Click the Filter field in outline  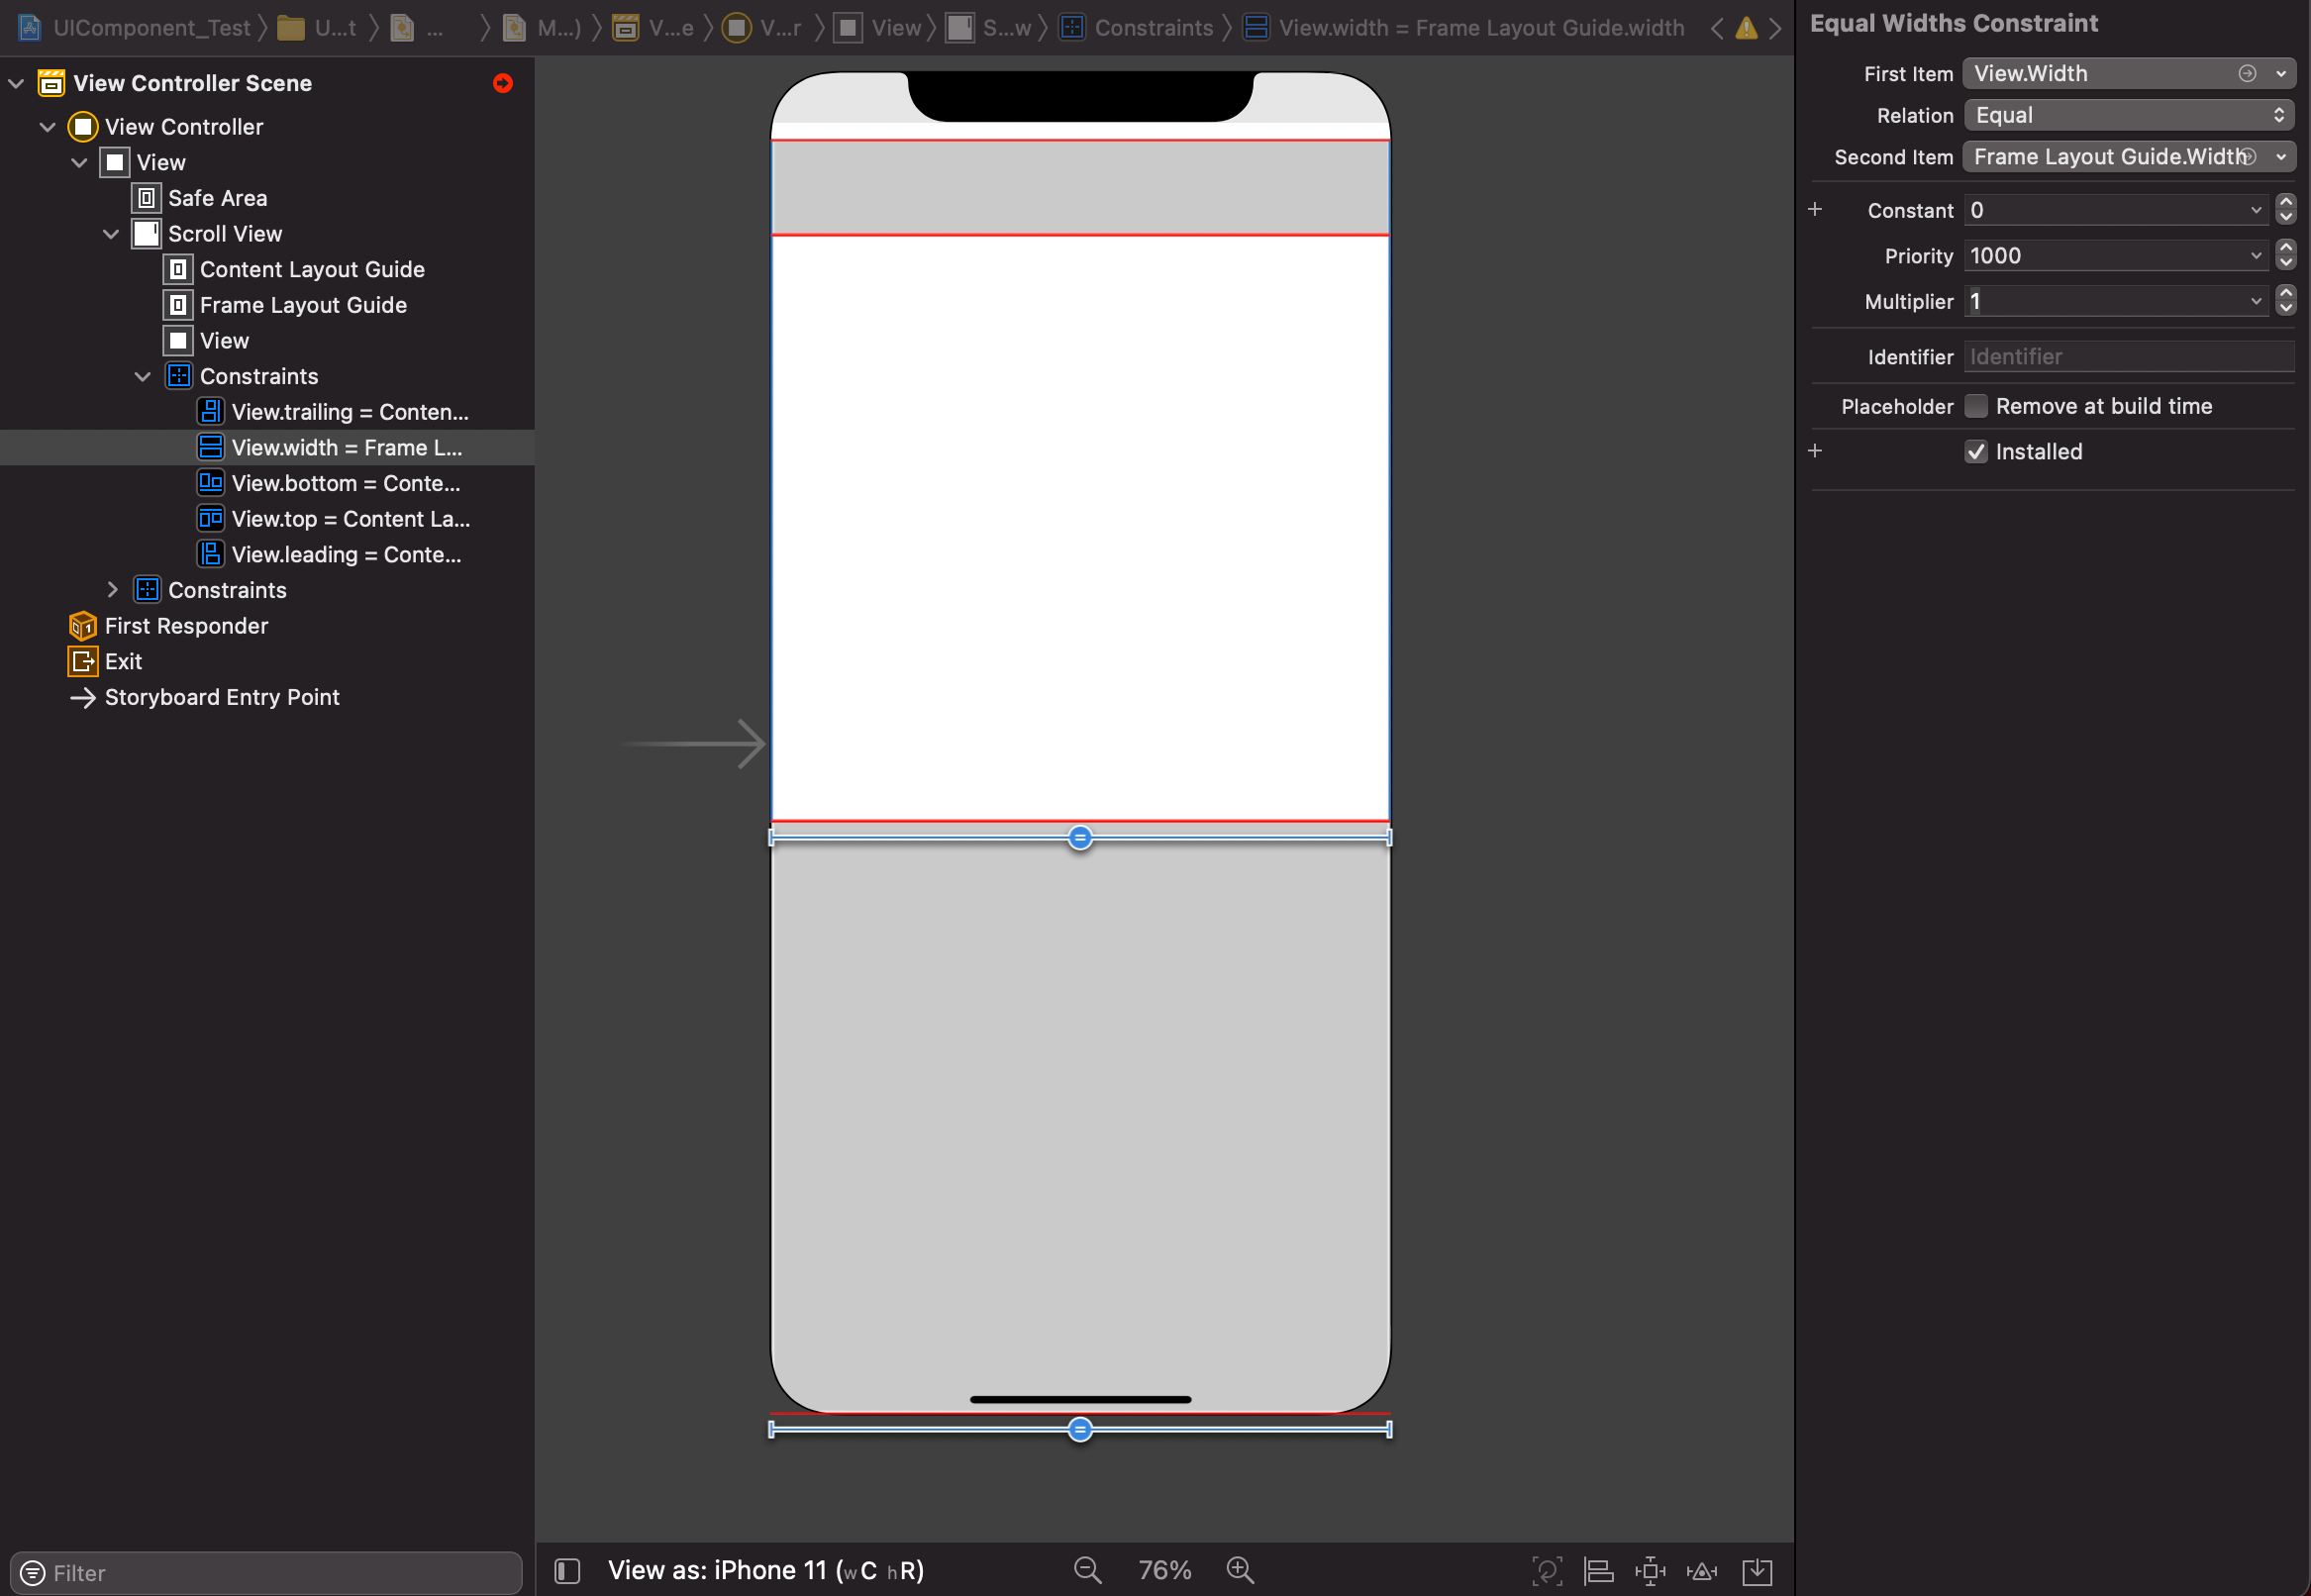tap(266, 1573)
